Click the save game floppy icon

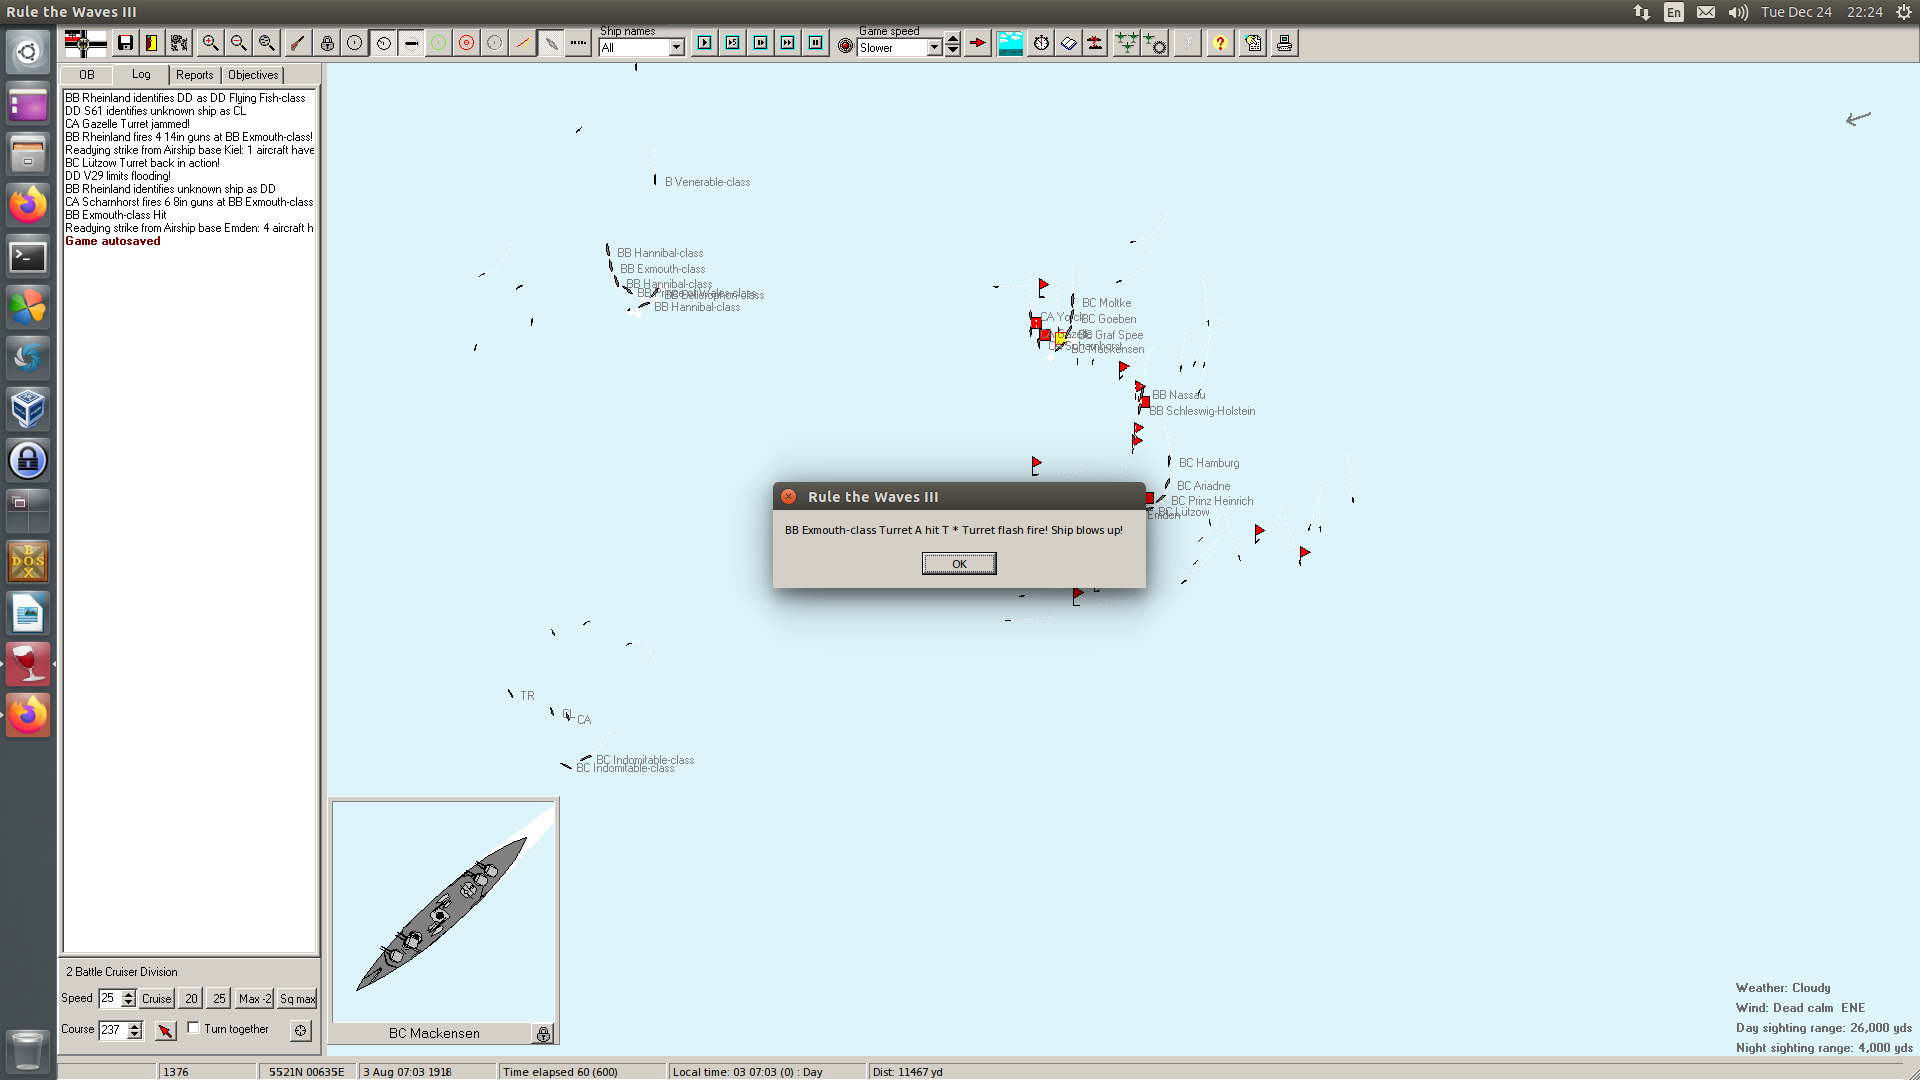[x=125, y=43]
